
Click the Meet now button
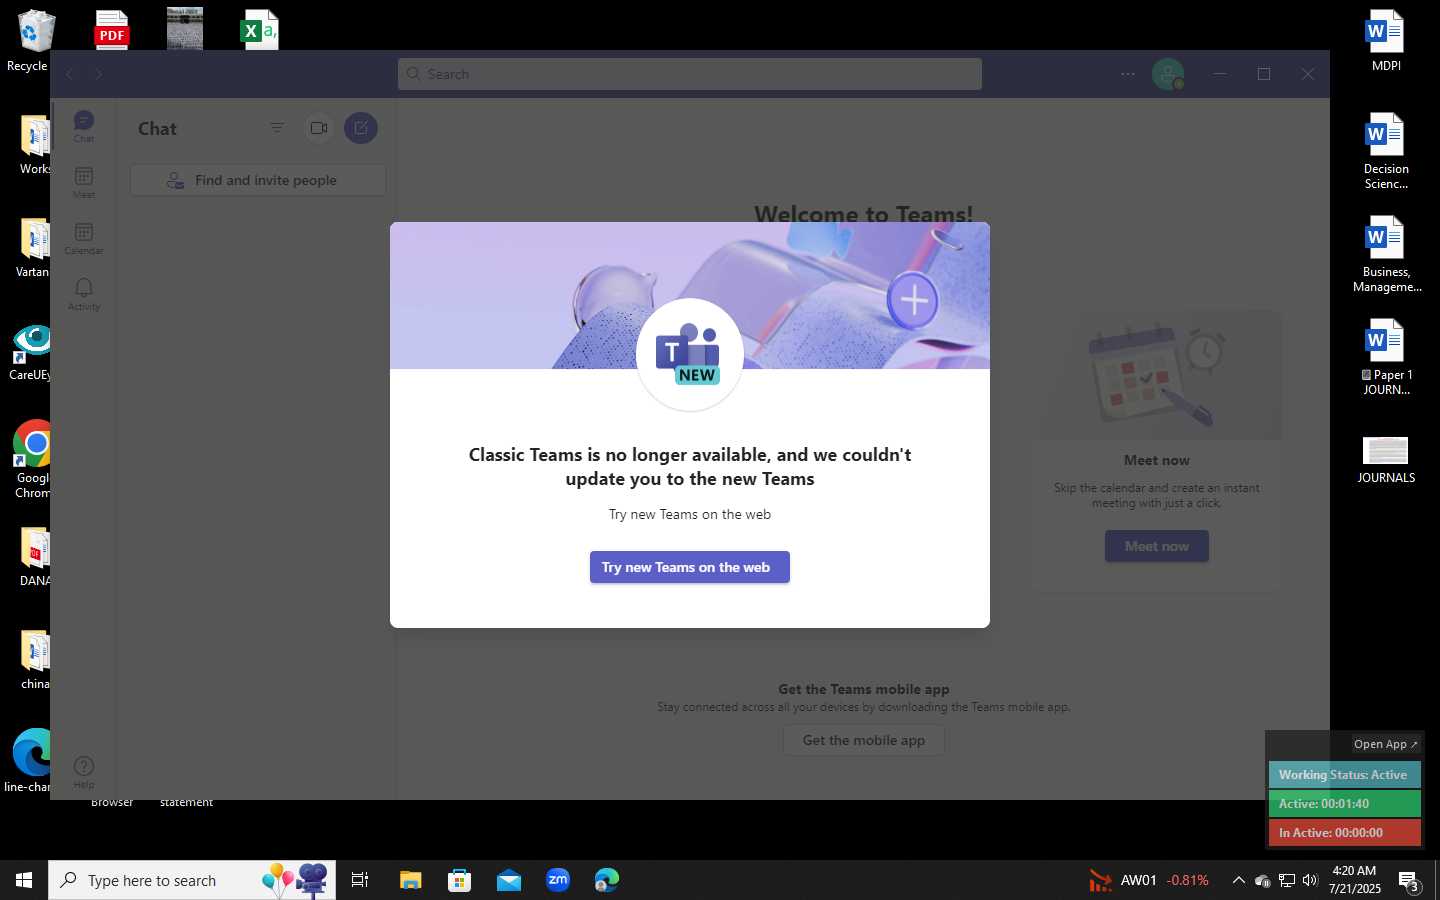pos(1157,546)
